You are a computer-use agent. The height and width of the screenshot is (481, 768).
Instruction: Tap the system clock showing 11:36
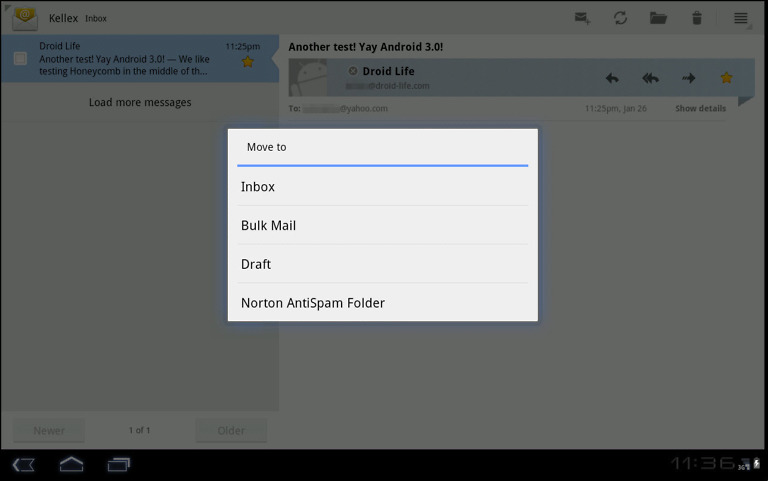[x=702, y=463]
